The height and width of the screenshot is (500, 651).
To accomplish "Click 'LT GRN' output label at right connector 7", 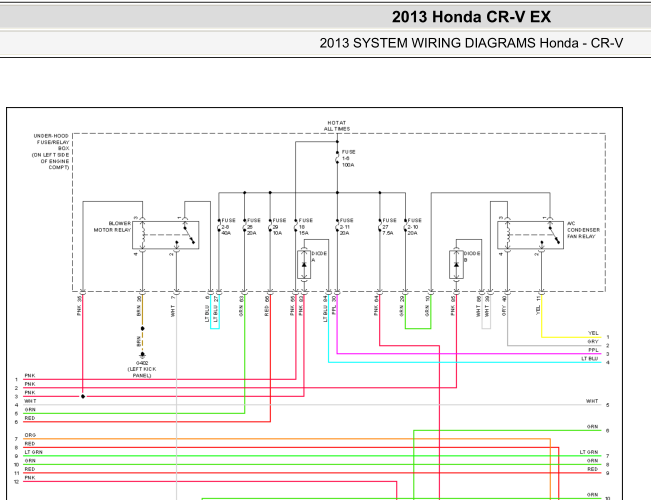I will click(x=589, y=452).
